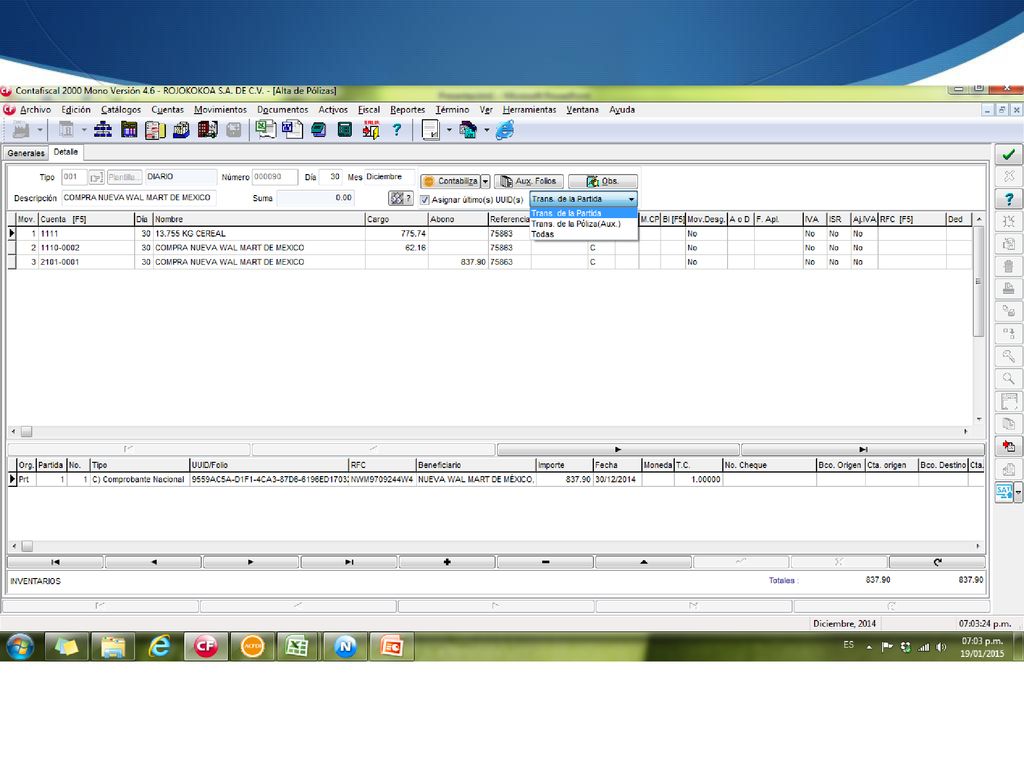Image resolution: width=1024 pixels, height=768 pixels.
Task: Switch to the Generales tab
Action: point(26,153)
